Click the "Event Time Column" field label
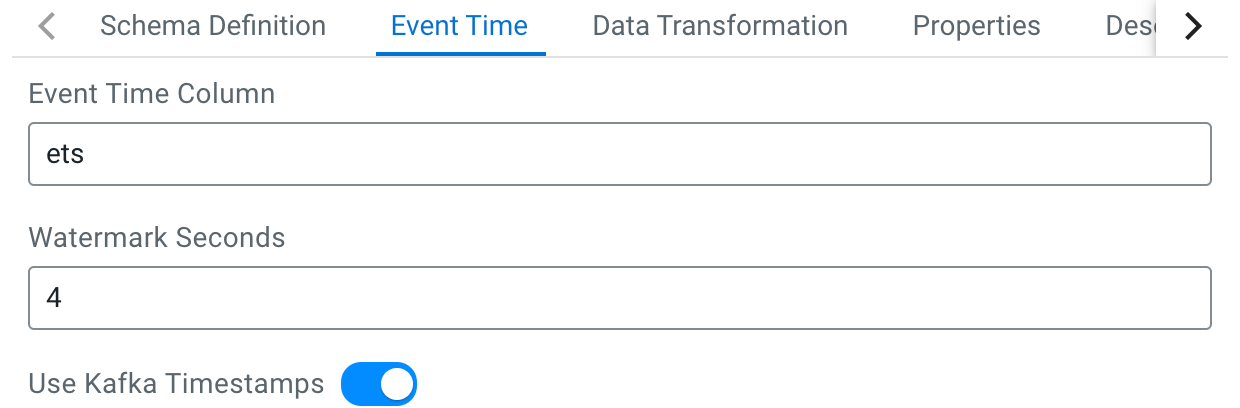The width and height of the screenshot is (1240, 408). click(x=152, y=94)
